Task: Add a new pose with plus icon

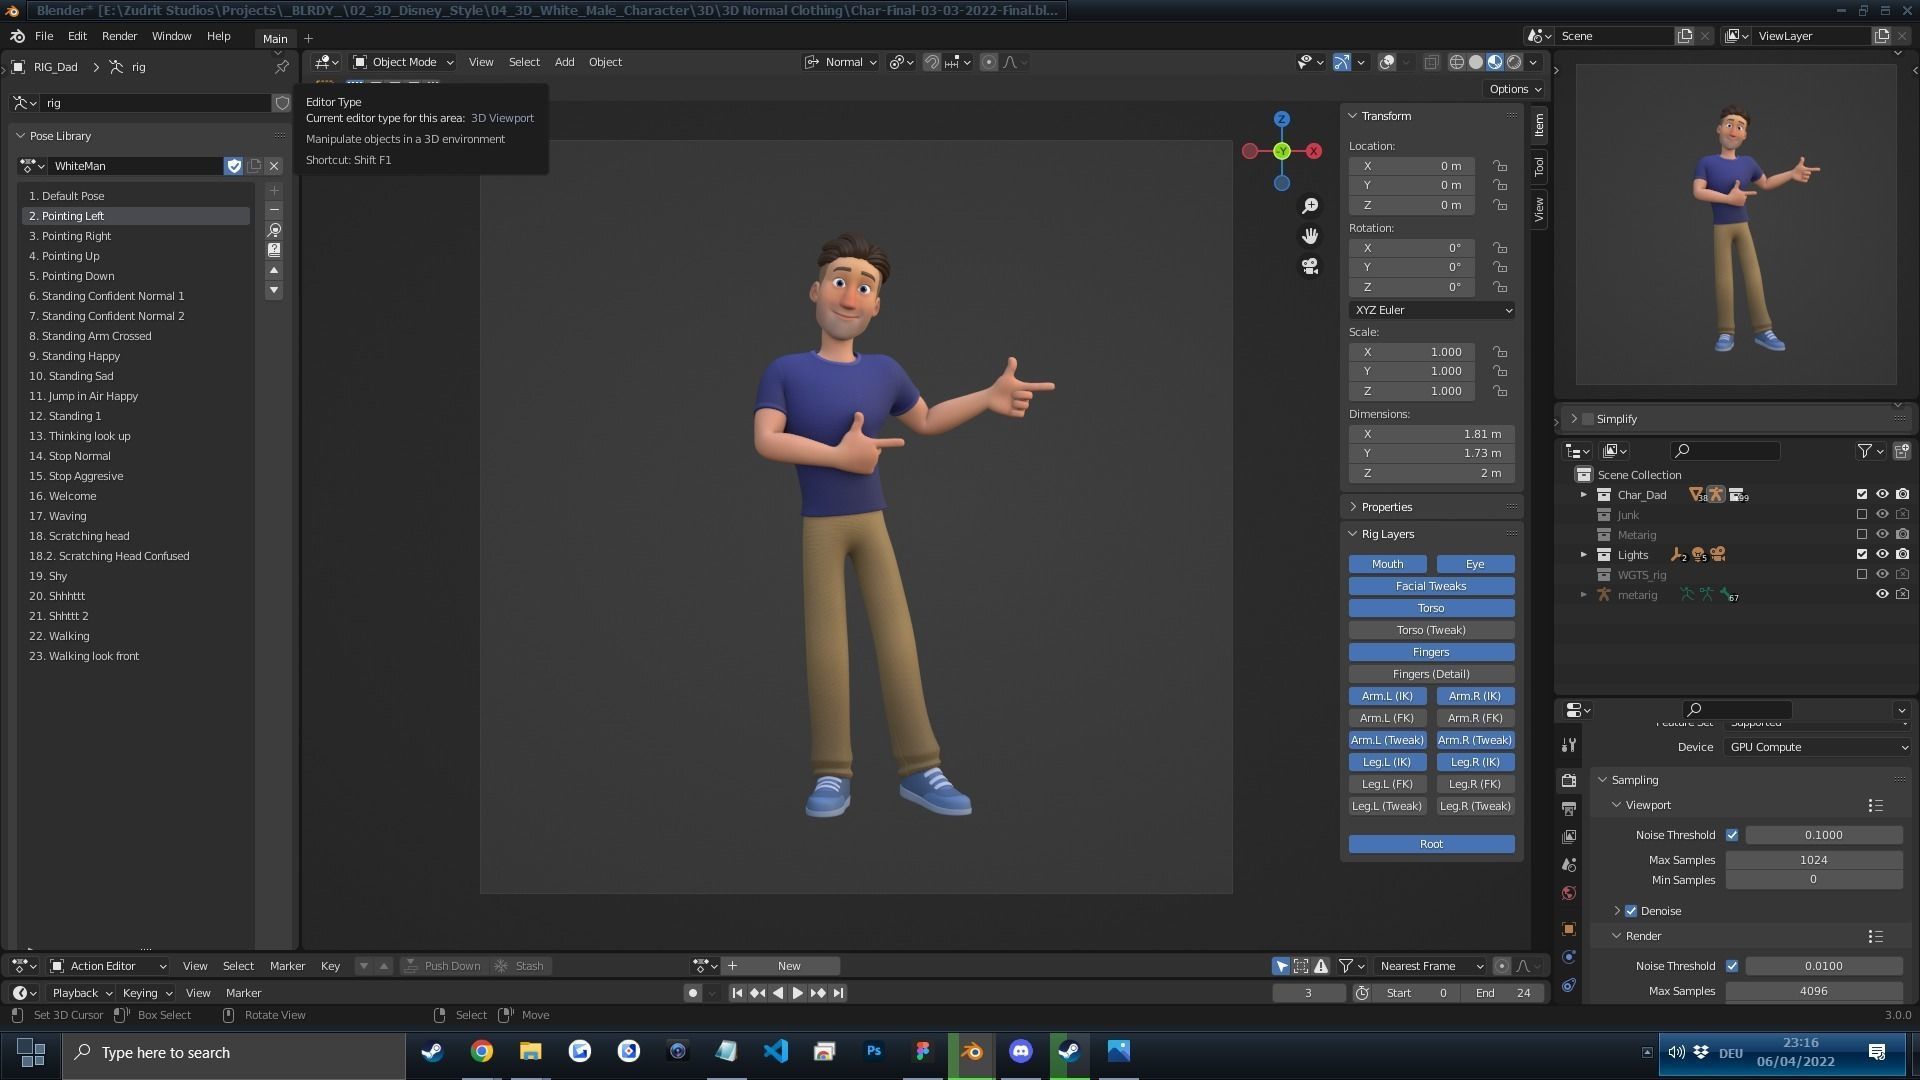Action: click(274, 191)
